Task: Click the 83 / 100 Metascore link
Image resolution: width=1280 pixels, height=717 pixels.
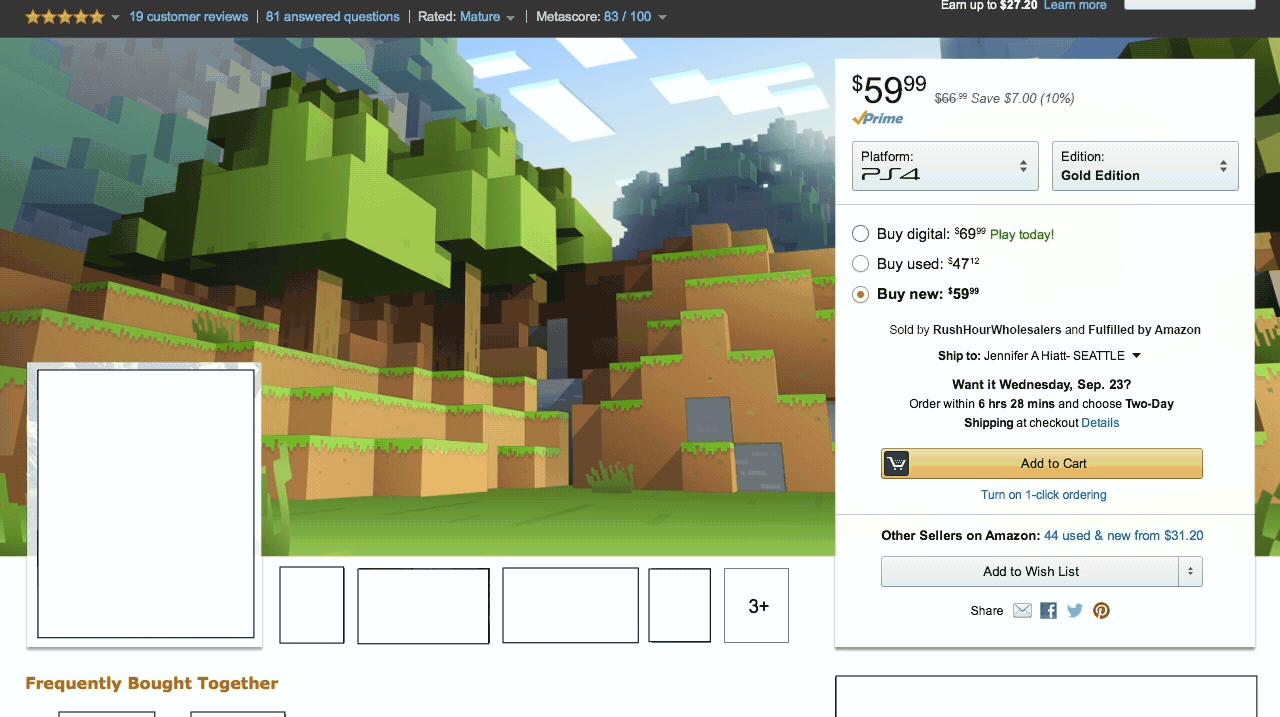Action: click(627, 17)
